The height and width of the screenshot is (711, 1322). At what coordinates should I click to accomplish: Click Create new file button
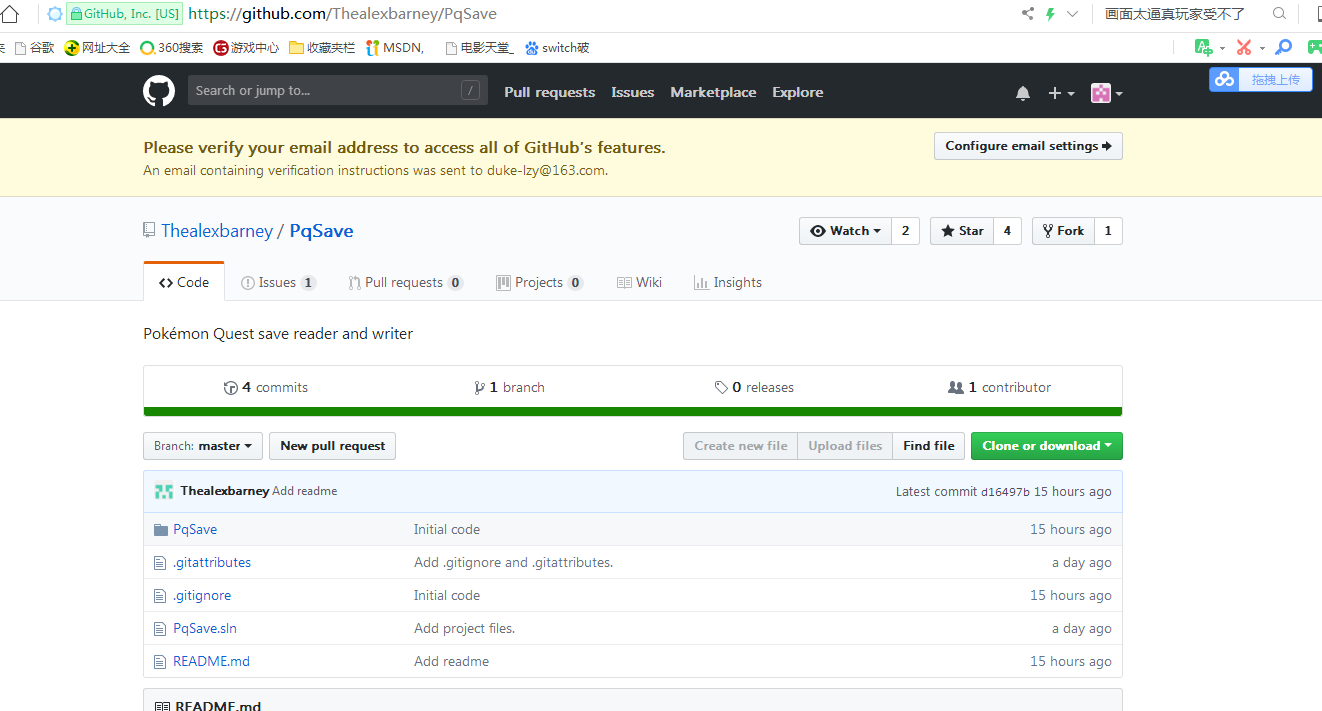tap(740, 446)
